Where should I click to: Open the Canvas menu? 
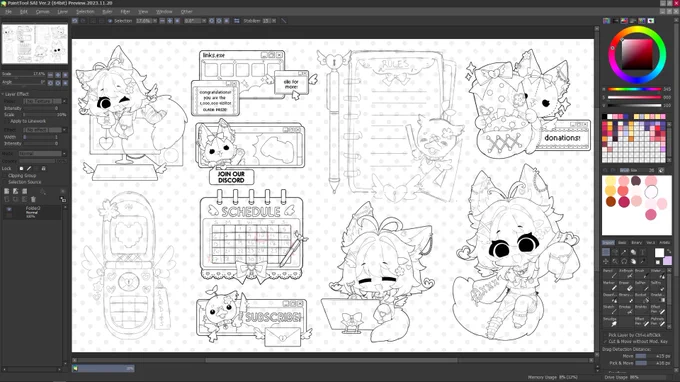[x=42, y=12]
